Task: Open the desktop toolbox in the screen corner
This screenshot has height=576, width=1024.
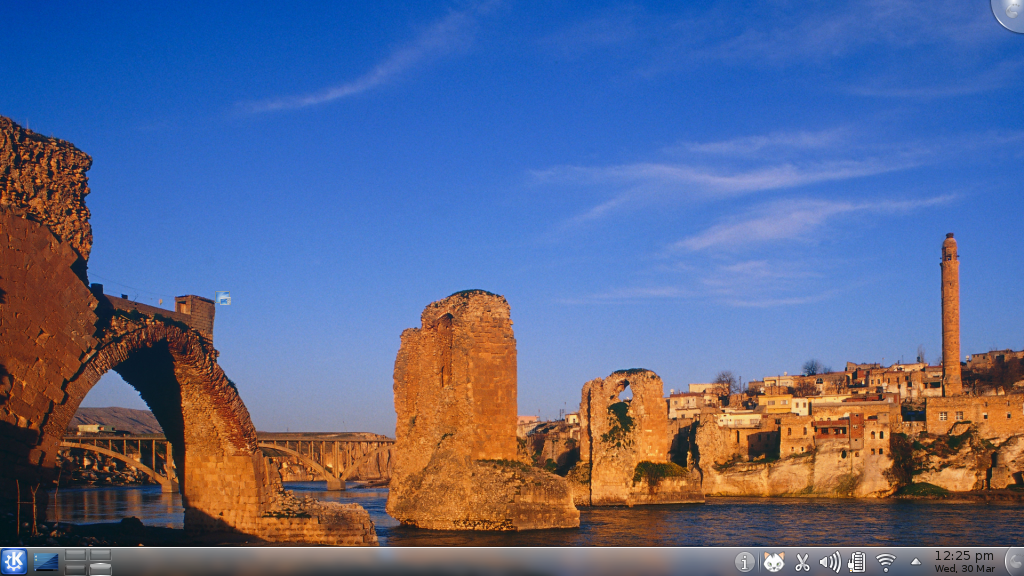Action: click(x=1009, y=13)
